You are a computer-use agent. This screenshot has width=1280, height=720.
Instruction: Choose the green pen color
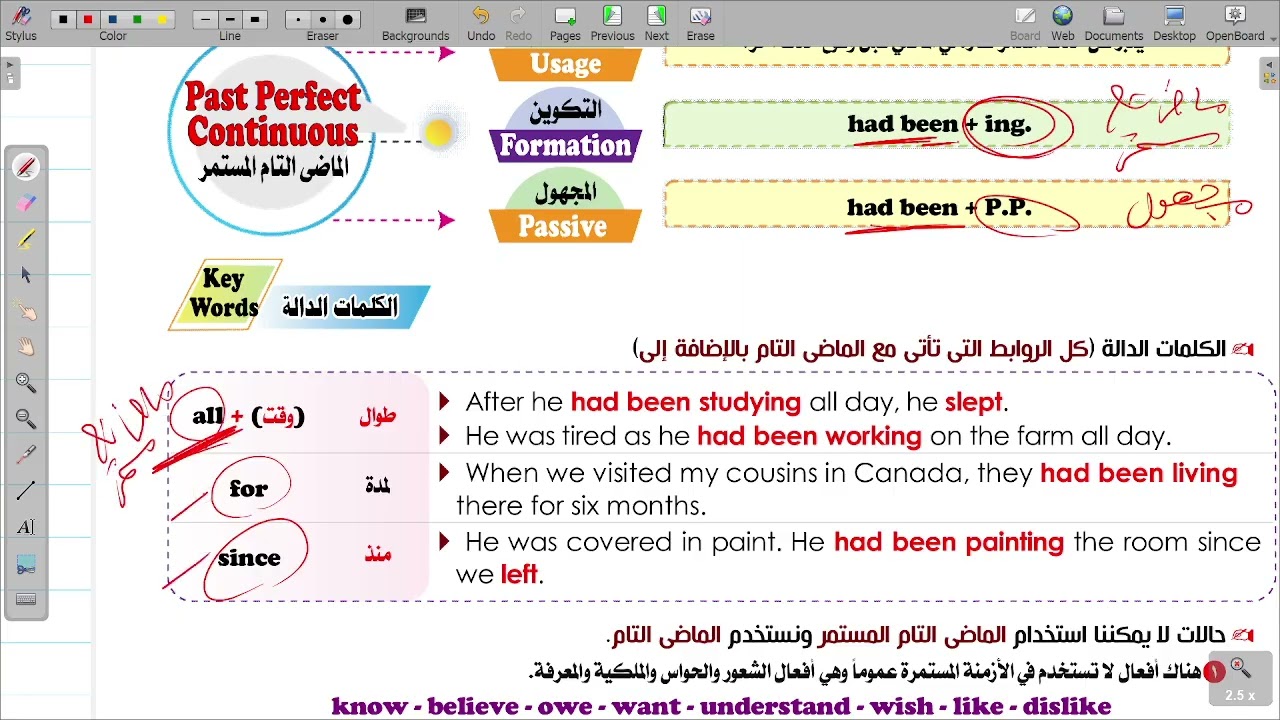[x=137, y=19]
